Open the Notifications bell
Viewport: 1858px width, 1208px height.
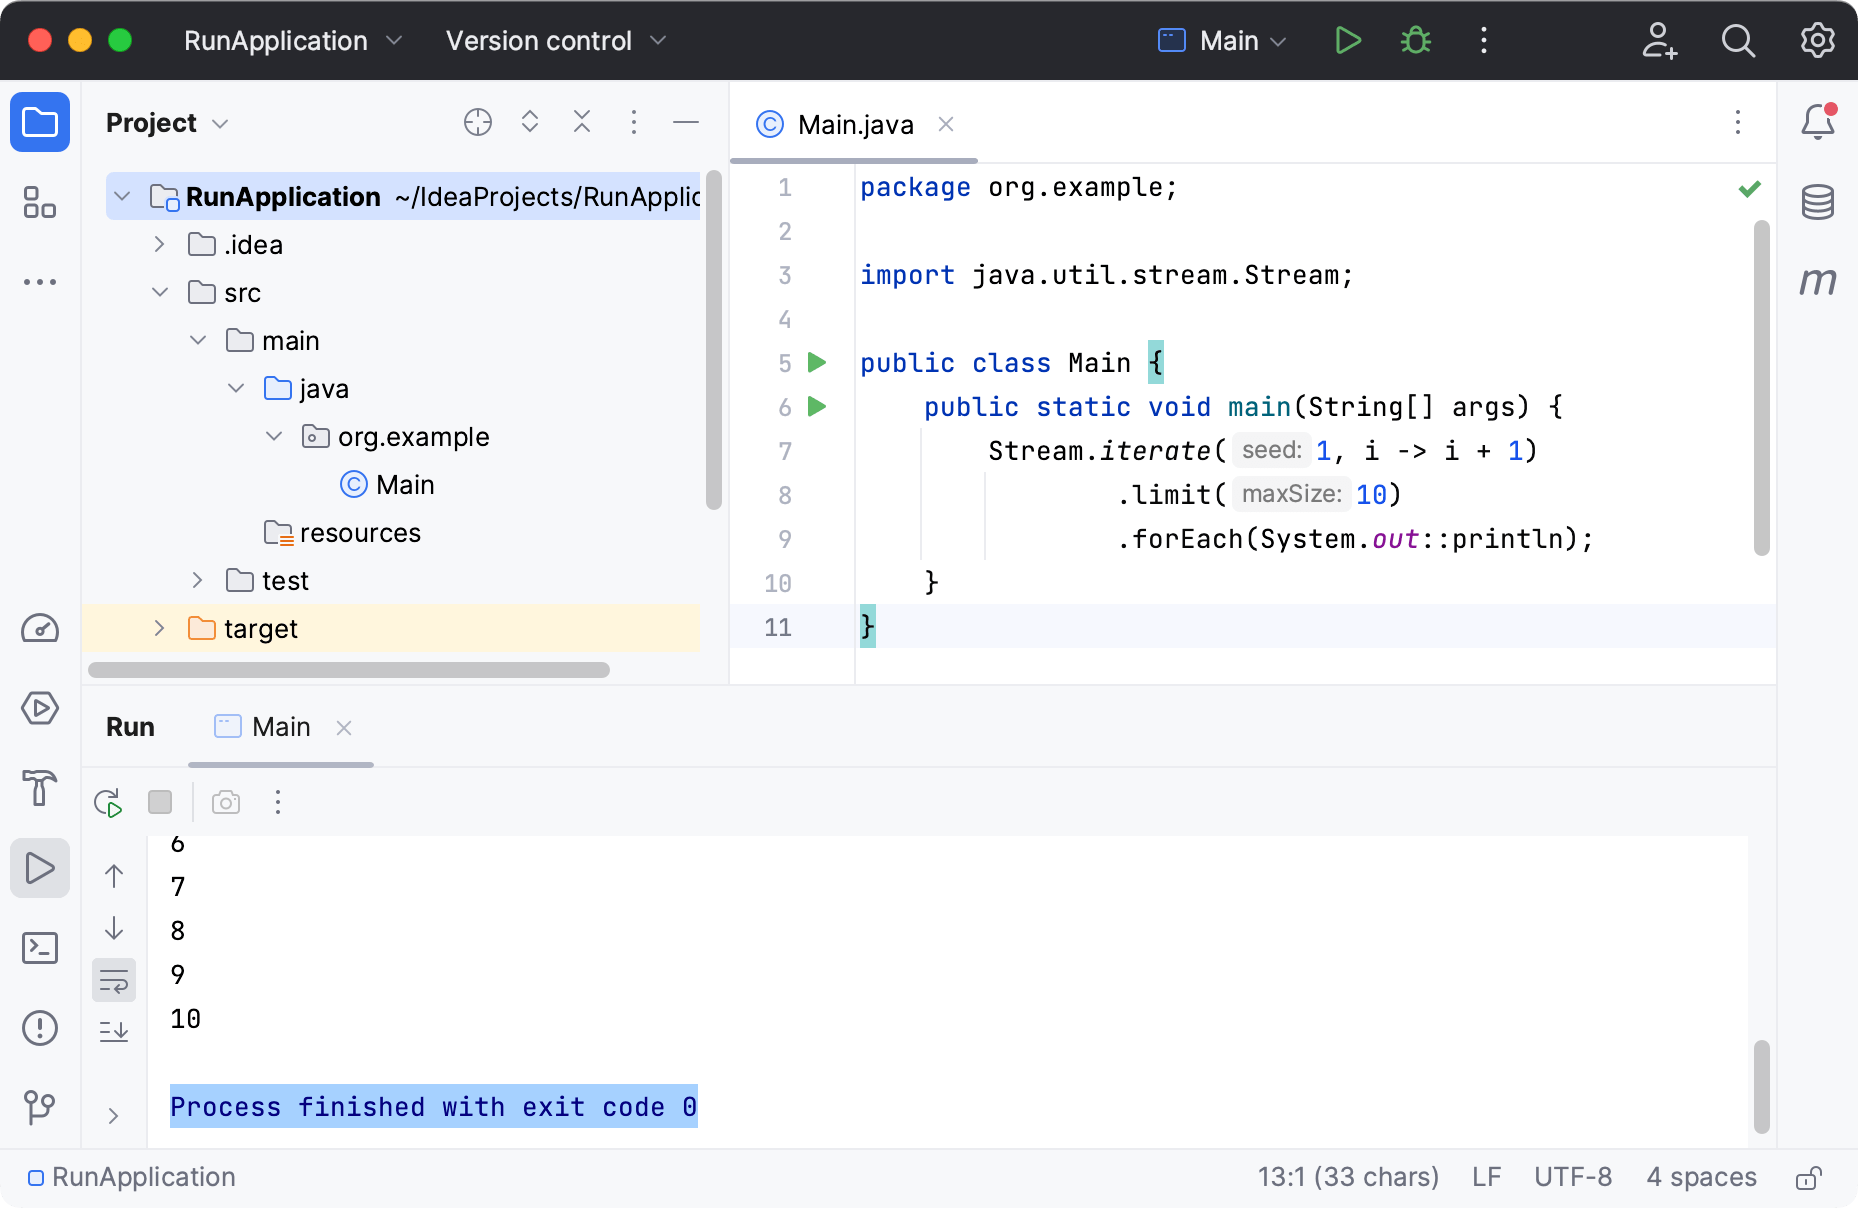[x=1818, y=122]
